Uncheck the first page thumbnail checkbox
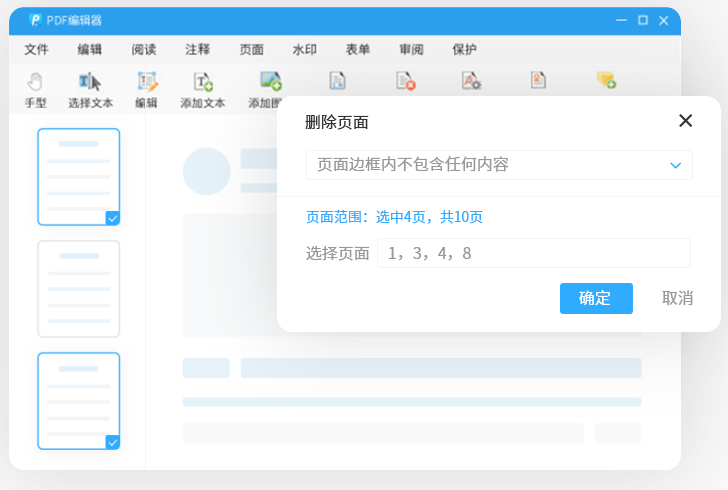 (x=112, y=218)
